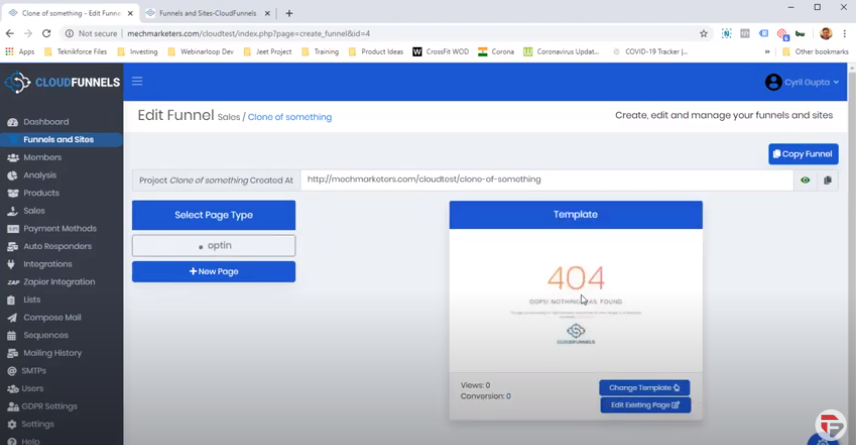Click the hamburger menu icon in header
856x445 pixels.
[x=137, y=81]
